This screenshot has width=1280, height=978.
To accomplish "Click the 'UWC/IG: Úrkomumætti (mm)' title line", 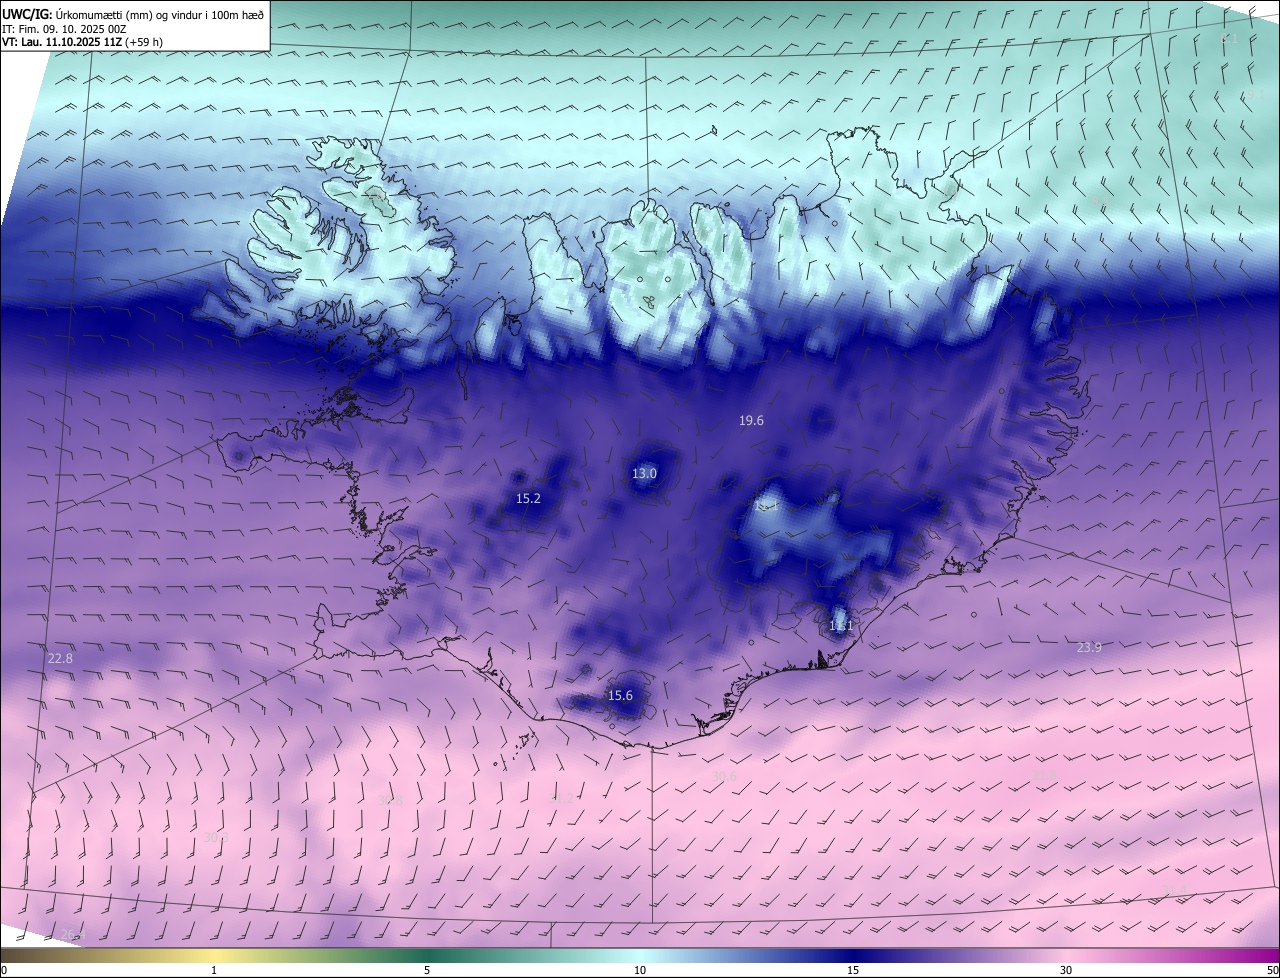I will (133, 13).
